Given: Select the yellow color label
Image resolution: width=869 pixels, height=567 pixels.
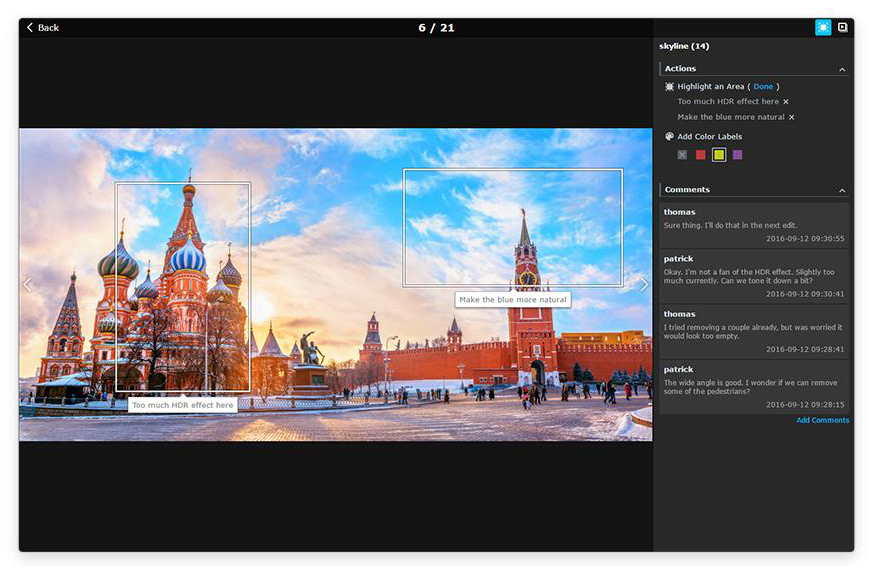Looking at the screenshot, I should click(x=719, y=155).
